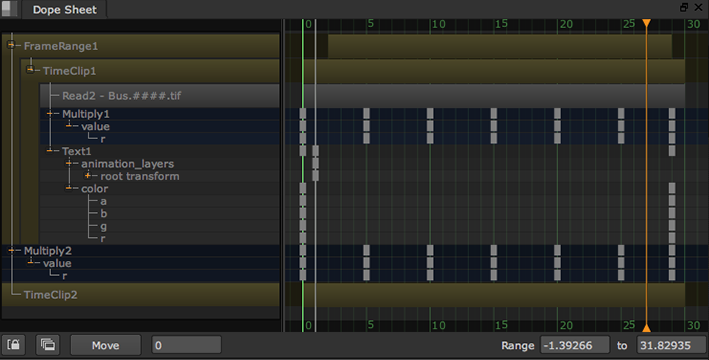
Task: Click the overlapping frames icon next to Move
Action: click(x=47, y=345)
